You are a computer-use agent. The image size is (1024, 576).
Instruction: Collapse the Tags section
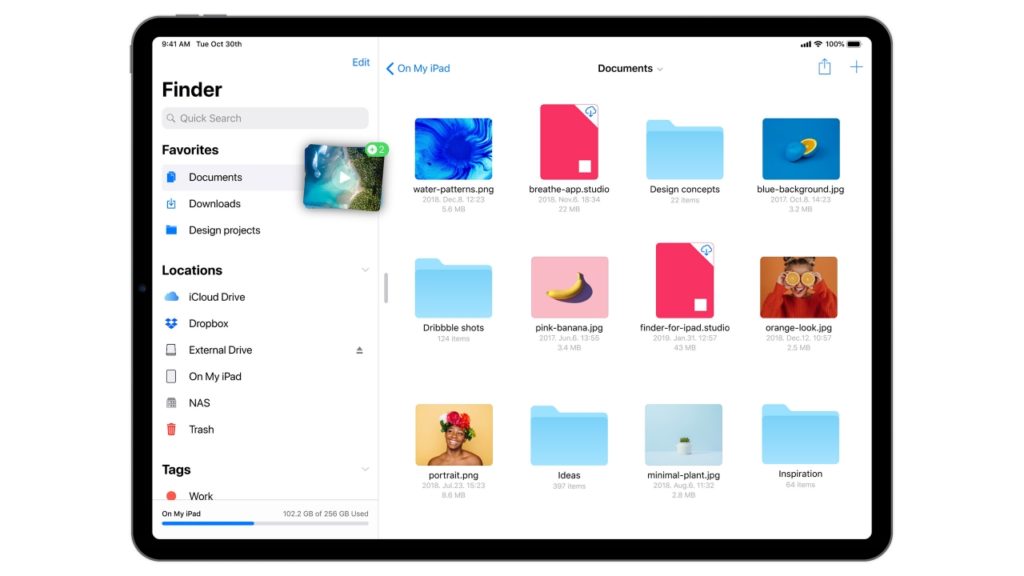pyautogui.click(x=365, y=469)
